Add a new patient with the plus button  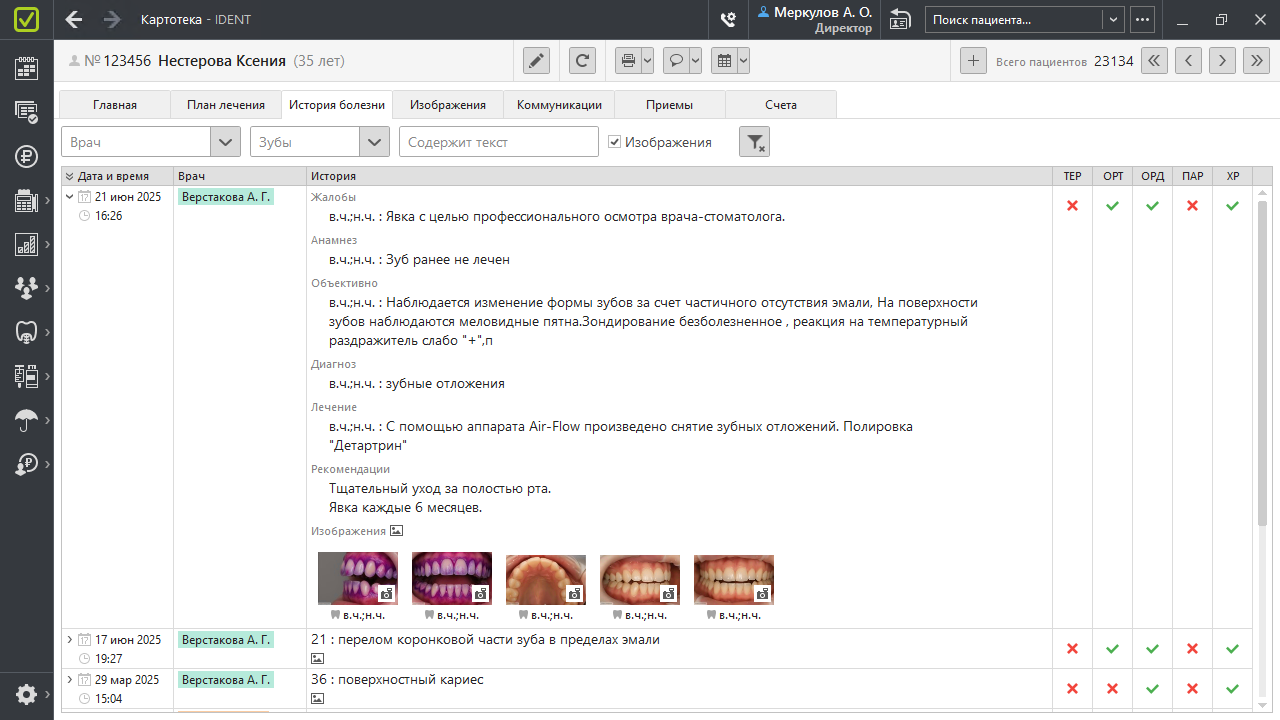(973, 60)
